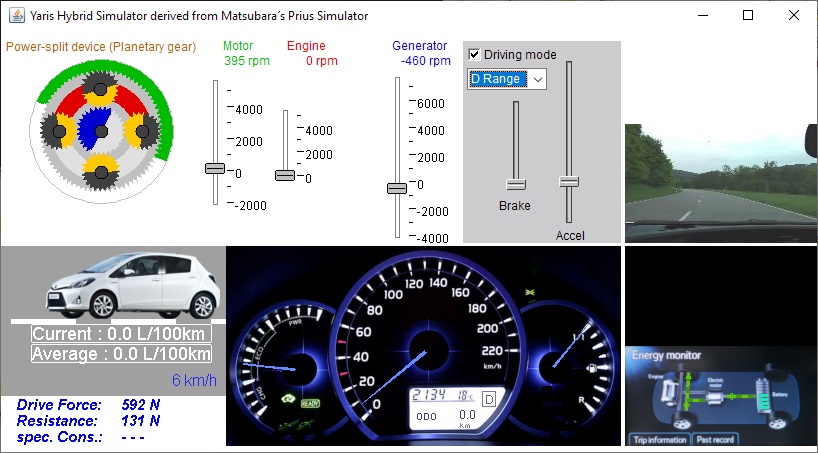Click the white Yaris car image
This screenshot has width=818, height=453.
[x=134, y=285]
